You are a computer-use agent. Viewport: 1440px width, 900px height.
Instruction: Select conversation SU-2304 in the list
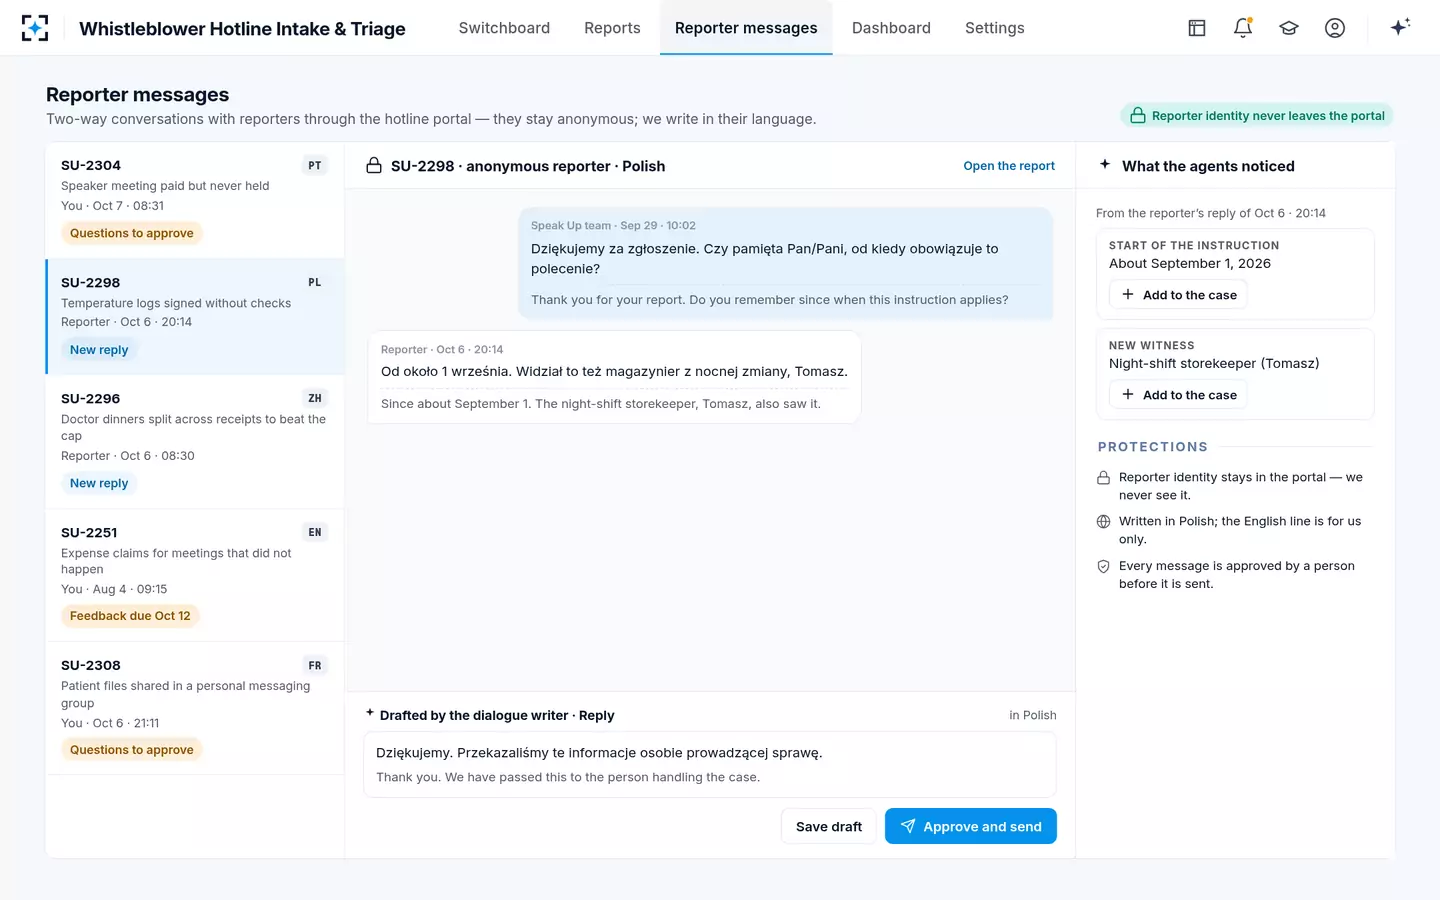(x=195, y=200)
